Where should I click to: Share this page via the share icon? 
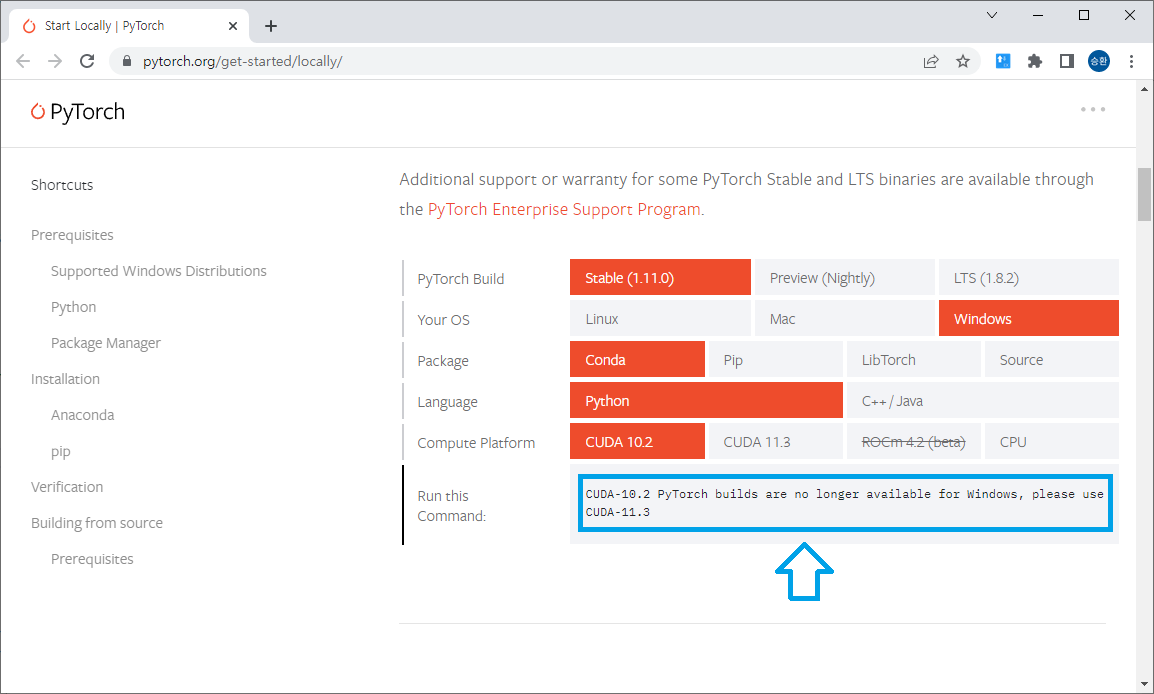[931, 61]
